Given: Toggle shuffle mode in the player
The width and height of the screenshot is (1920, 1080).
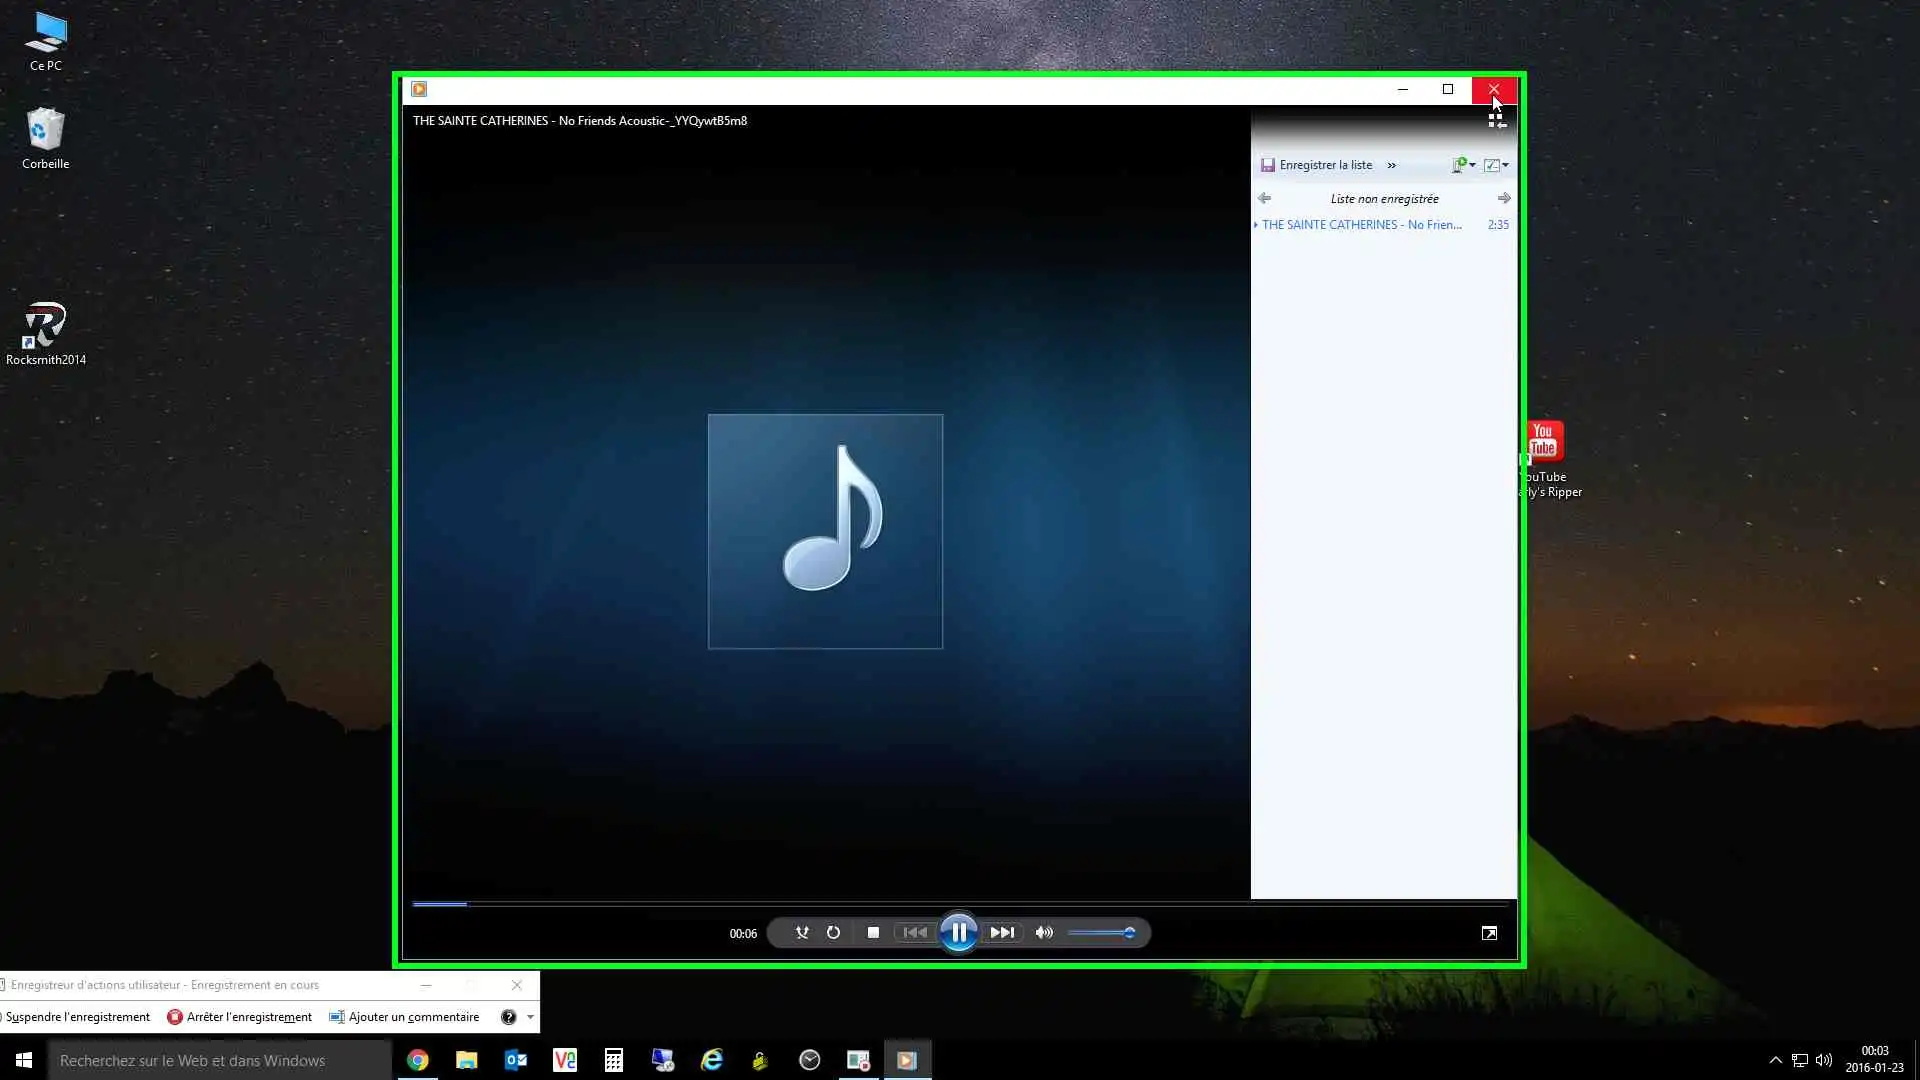Looking at the screenshot, I should [802, 933].
